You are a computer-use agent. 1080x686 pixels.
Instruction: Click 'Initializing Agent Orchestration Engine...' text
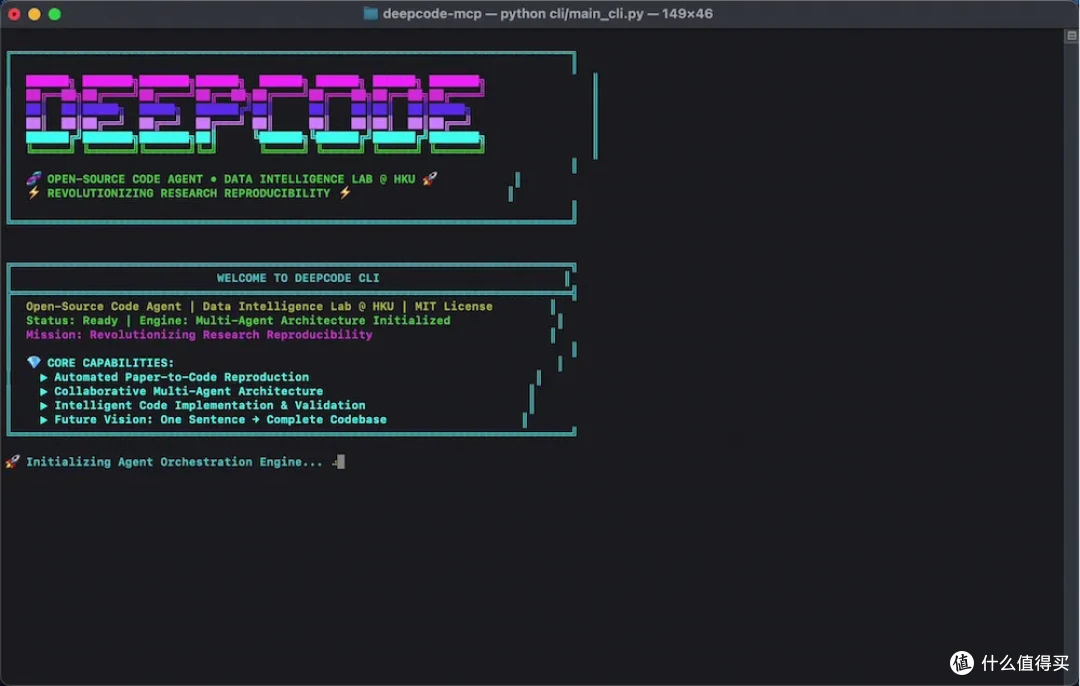pyautogui.click(x=174, y=462)
